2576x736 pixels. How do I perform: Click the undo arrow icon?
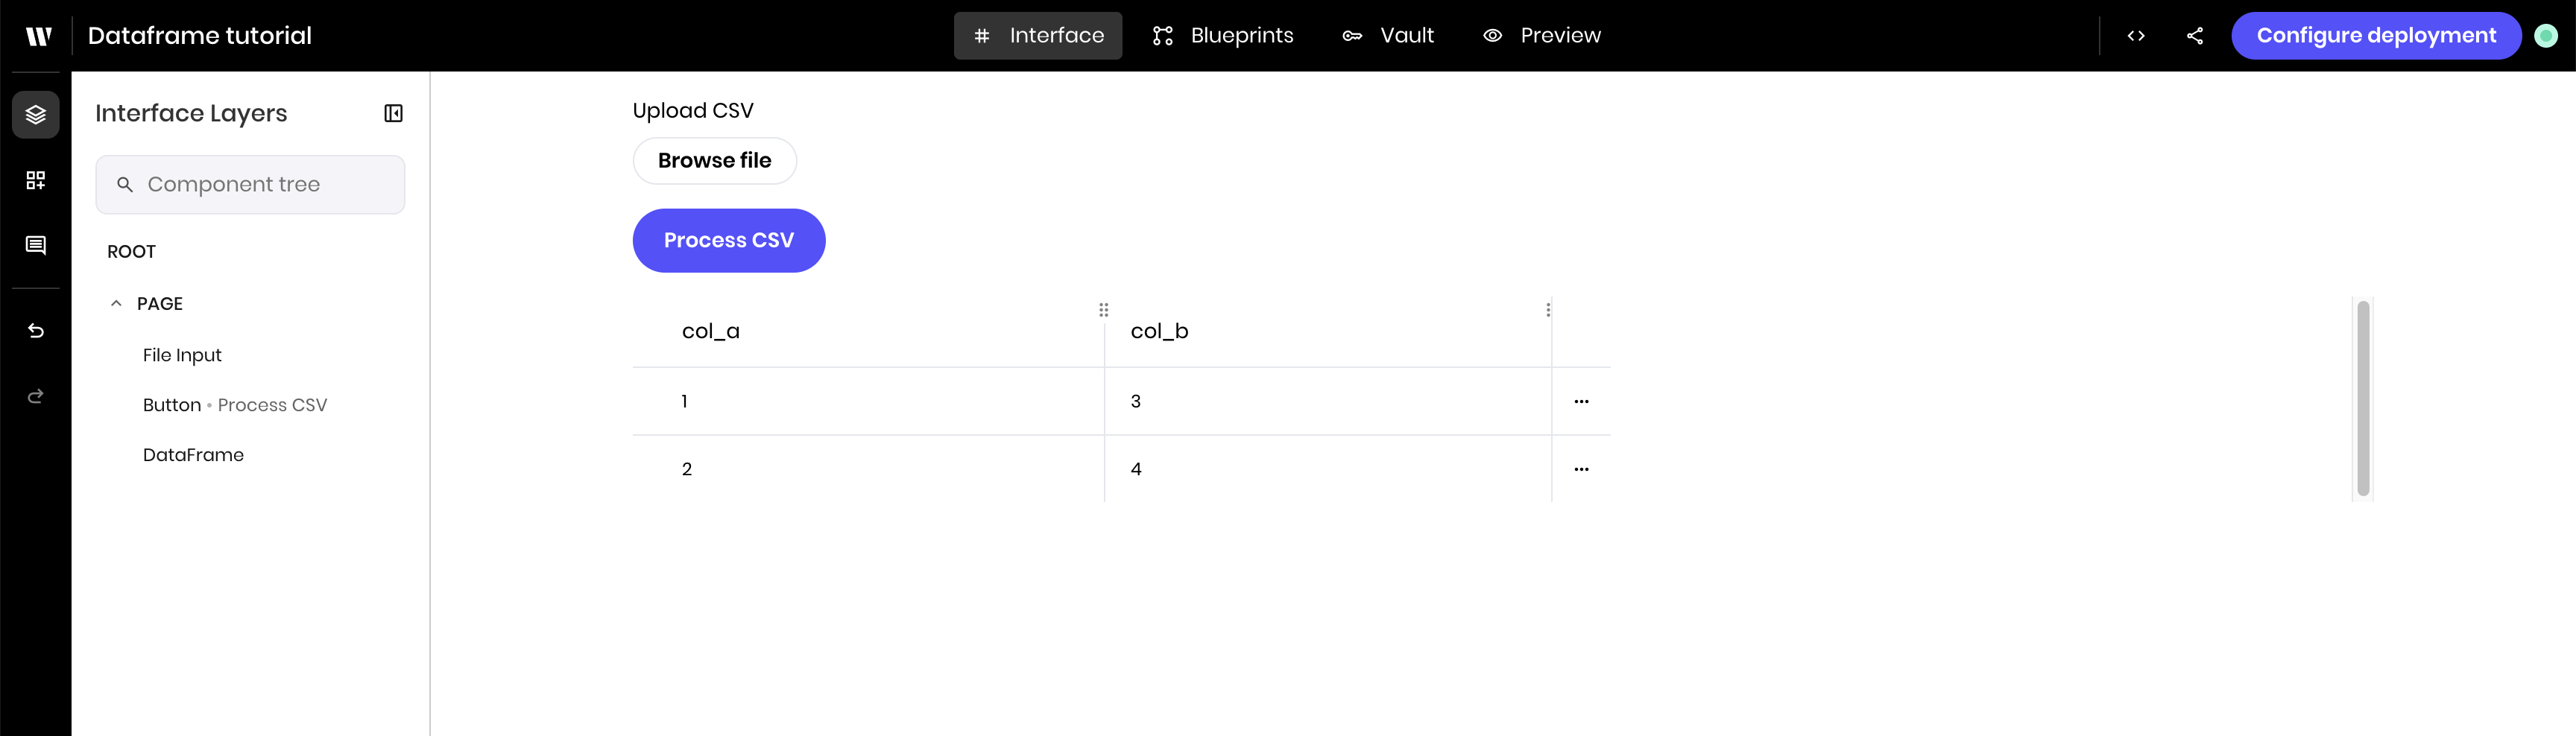[x=35, y=330]
